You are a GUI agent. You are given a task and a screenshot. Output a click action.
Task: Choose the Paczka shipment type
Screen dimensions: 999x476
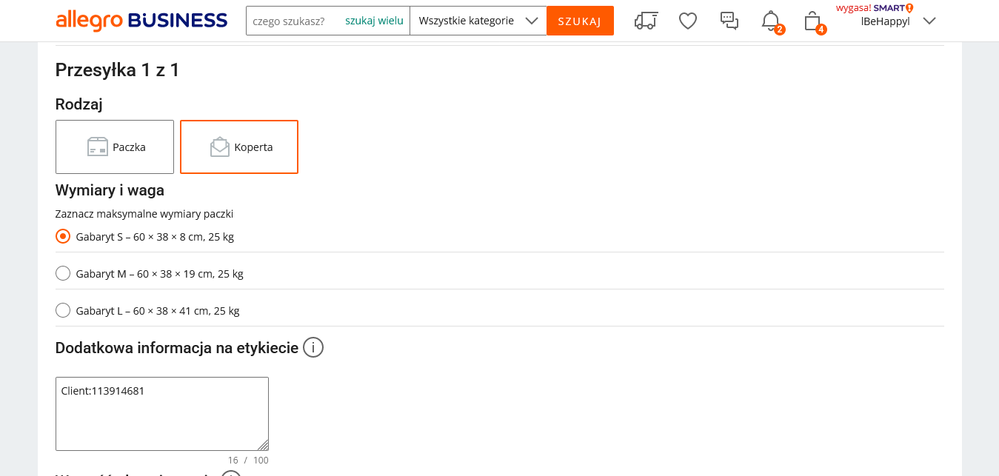pos(115,147)
